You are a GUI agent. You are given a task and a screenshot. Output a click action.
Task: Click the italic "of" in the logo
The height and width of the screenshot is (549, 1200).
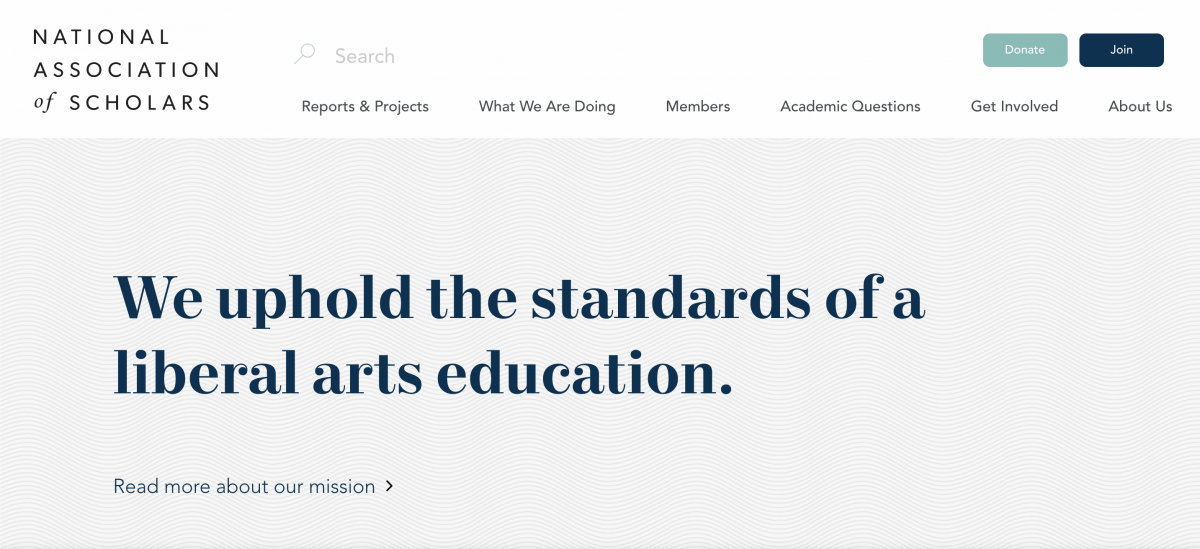[x=44, y=102]
